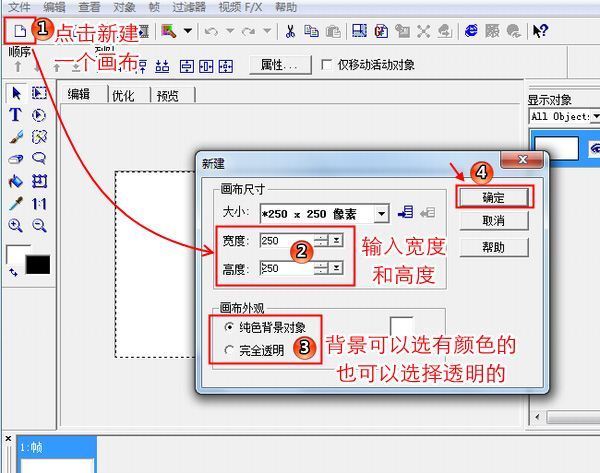Toggle object visibility eye icon in object panel
Viewport: 600px width, 473px height.
[x=595, y=148]
